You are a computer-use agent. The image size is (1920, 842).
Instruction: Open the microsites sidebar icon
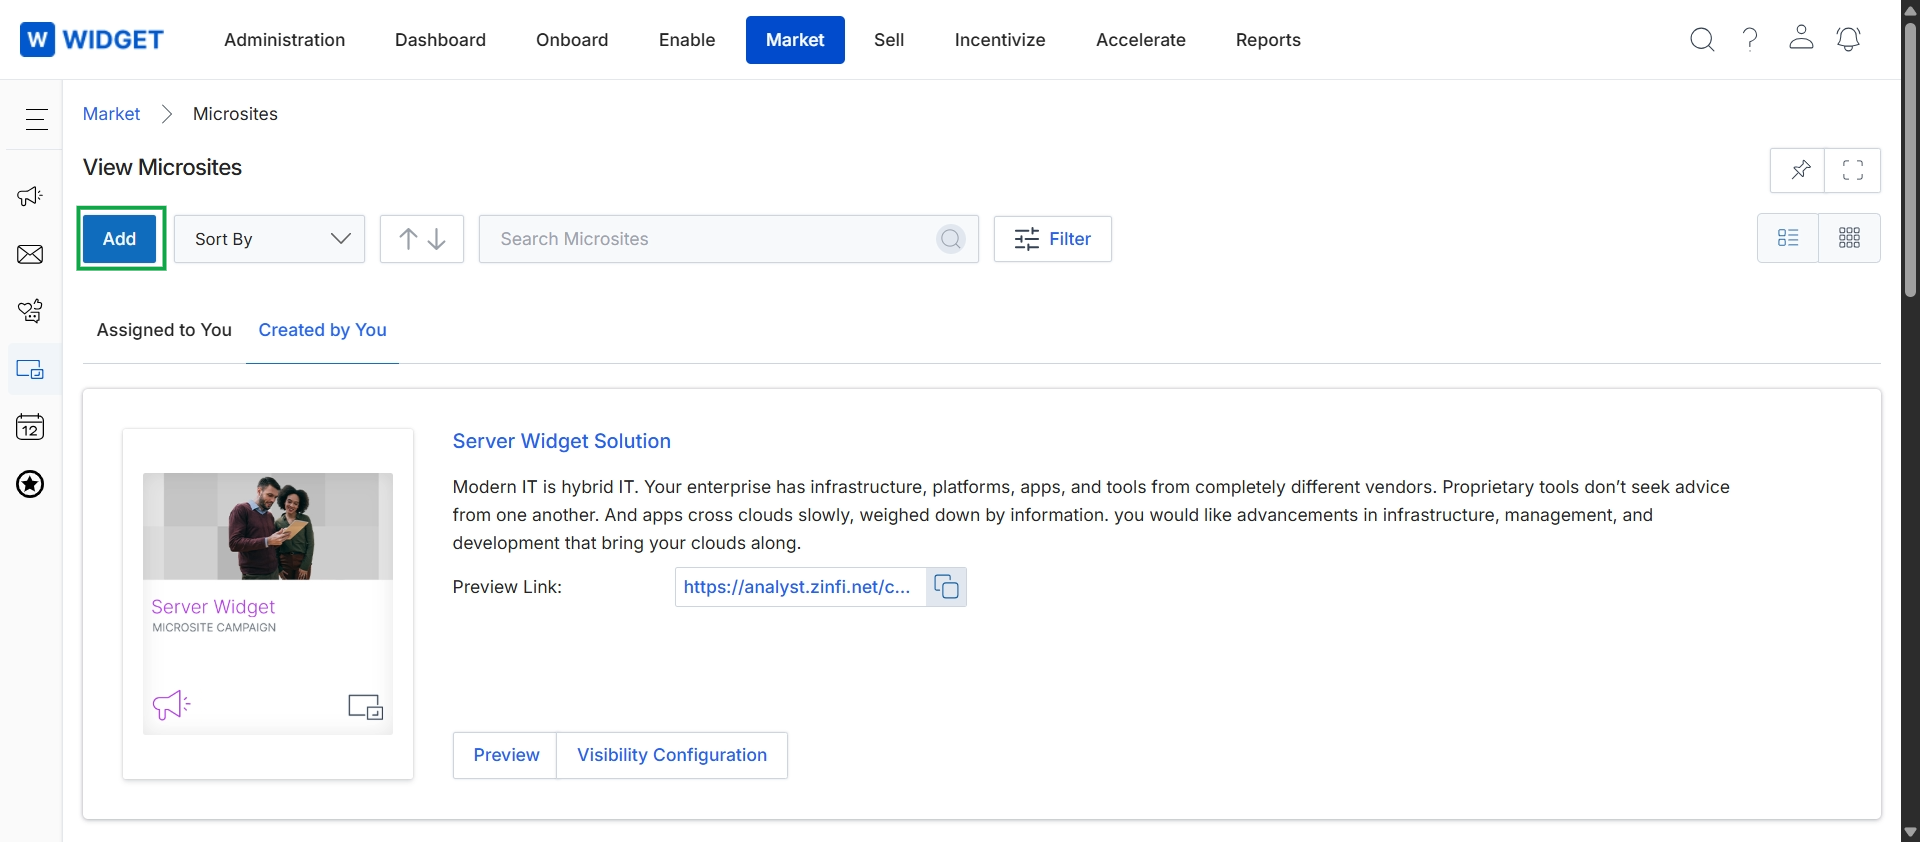(x=30, y=370)
